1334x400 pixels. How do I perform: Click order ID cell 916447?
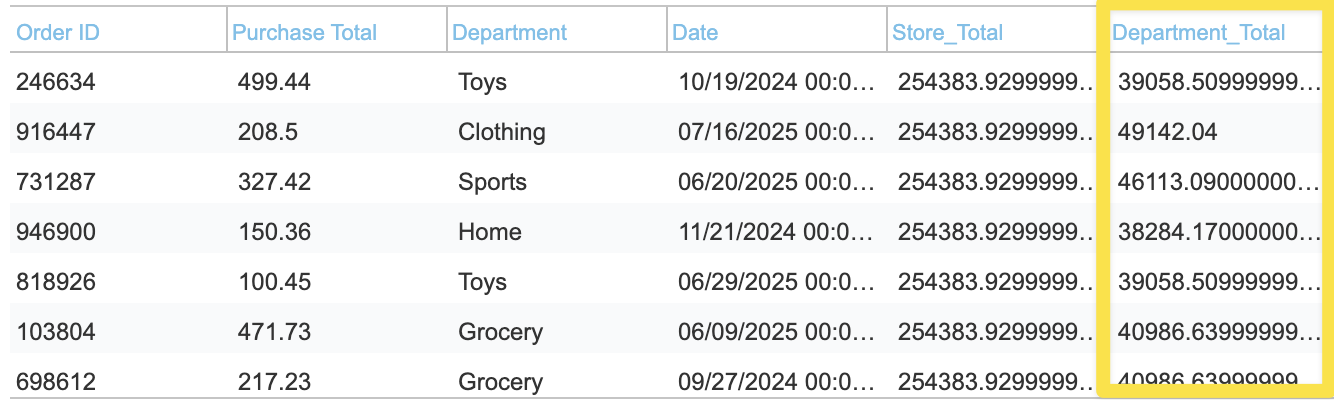coord(56,132)
